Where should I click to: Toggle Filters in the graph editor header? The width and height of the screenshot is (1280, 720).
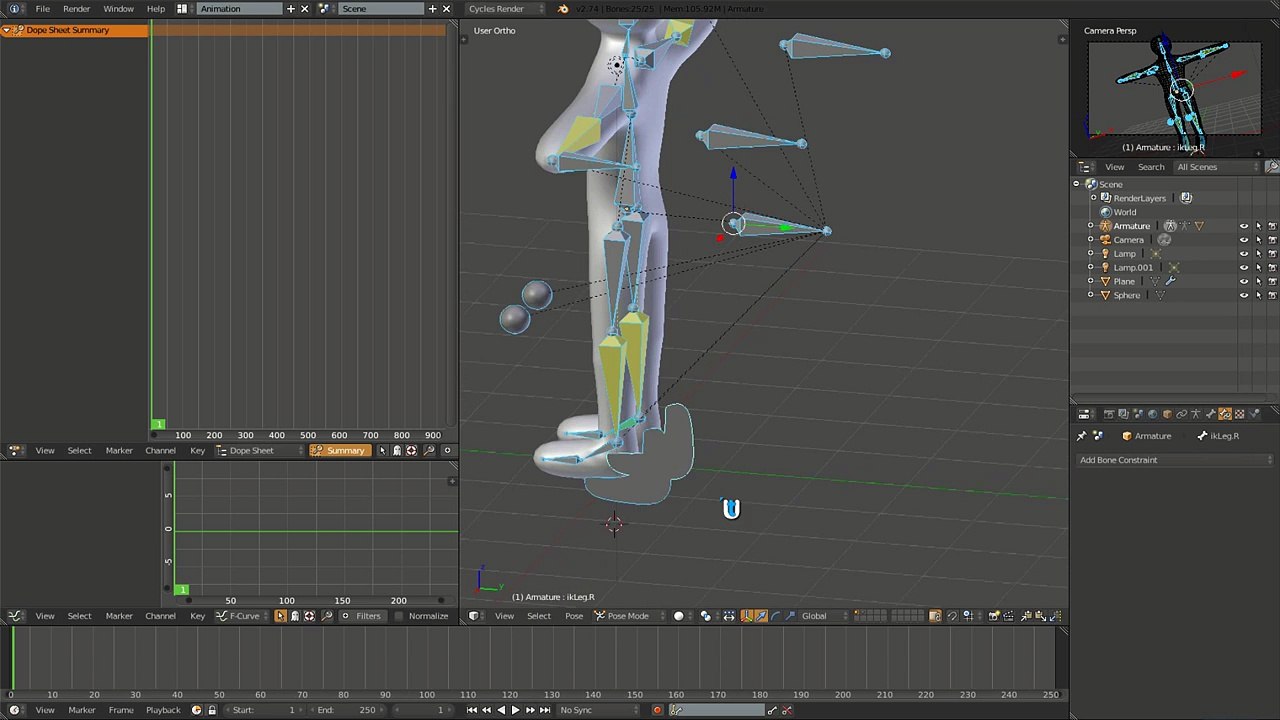361,616
